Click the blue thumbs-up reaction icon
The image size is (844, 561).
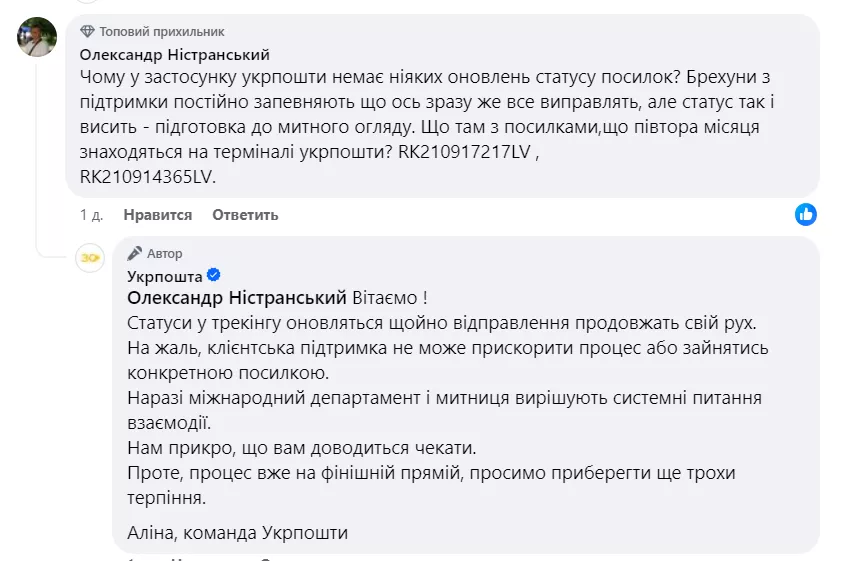tap(806, 214)
